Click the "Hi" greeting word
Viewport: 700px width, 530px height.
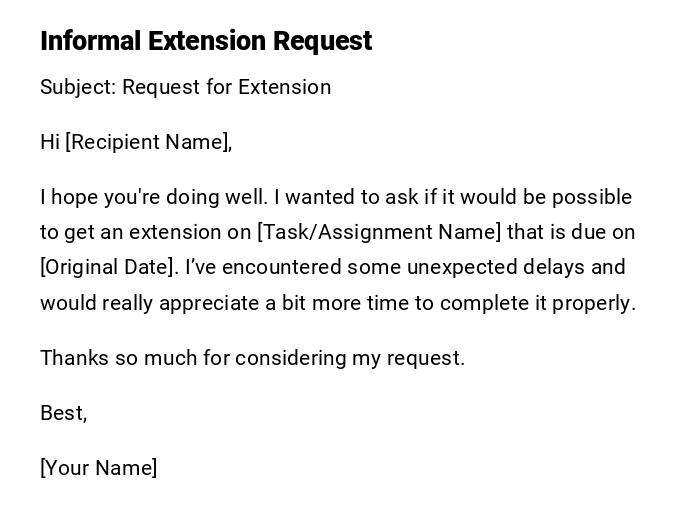click(x=50, y=142)
